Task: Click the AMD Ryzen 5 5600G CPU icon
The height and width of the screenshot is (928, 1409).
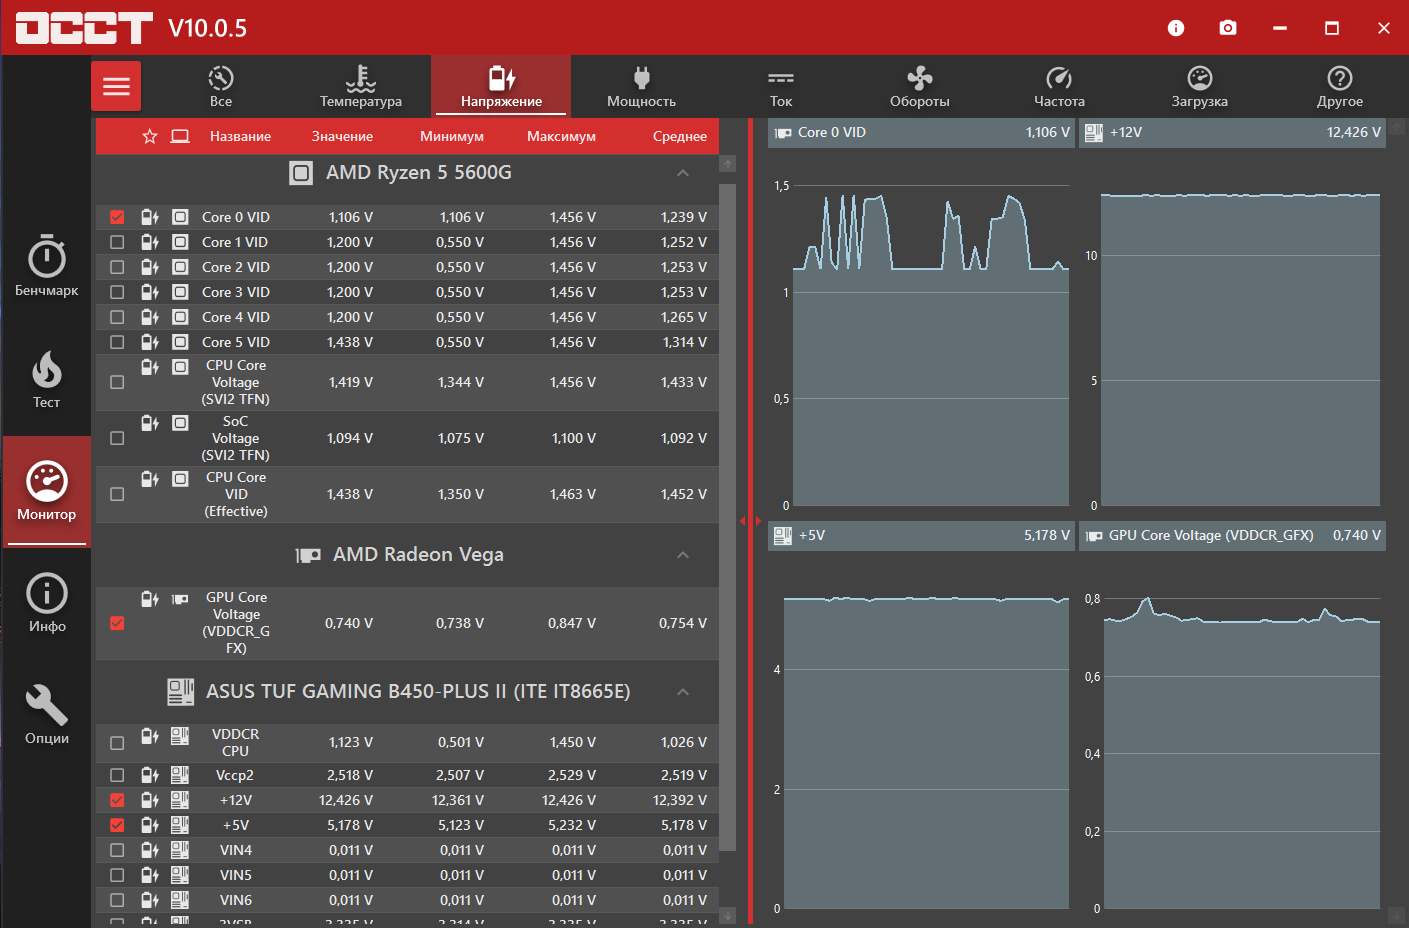Action: coord(301,173)
